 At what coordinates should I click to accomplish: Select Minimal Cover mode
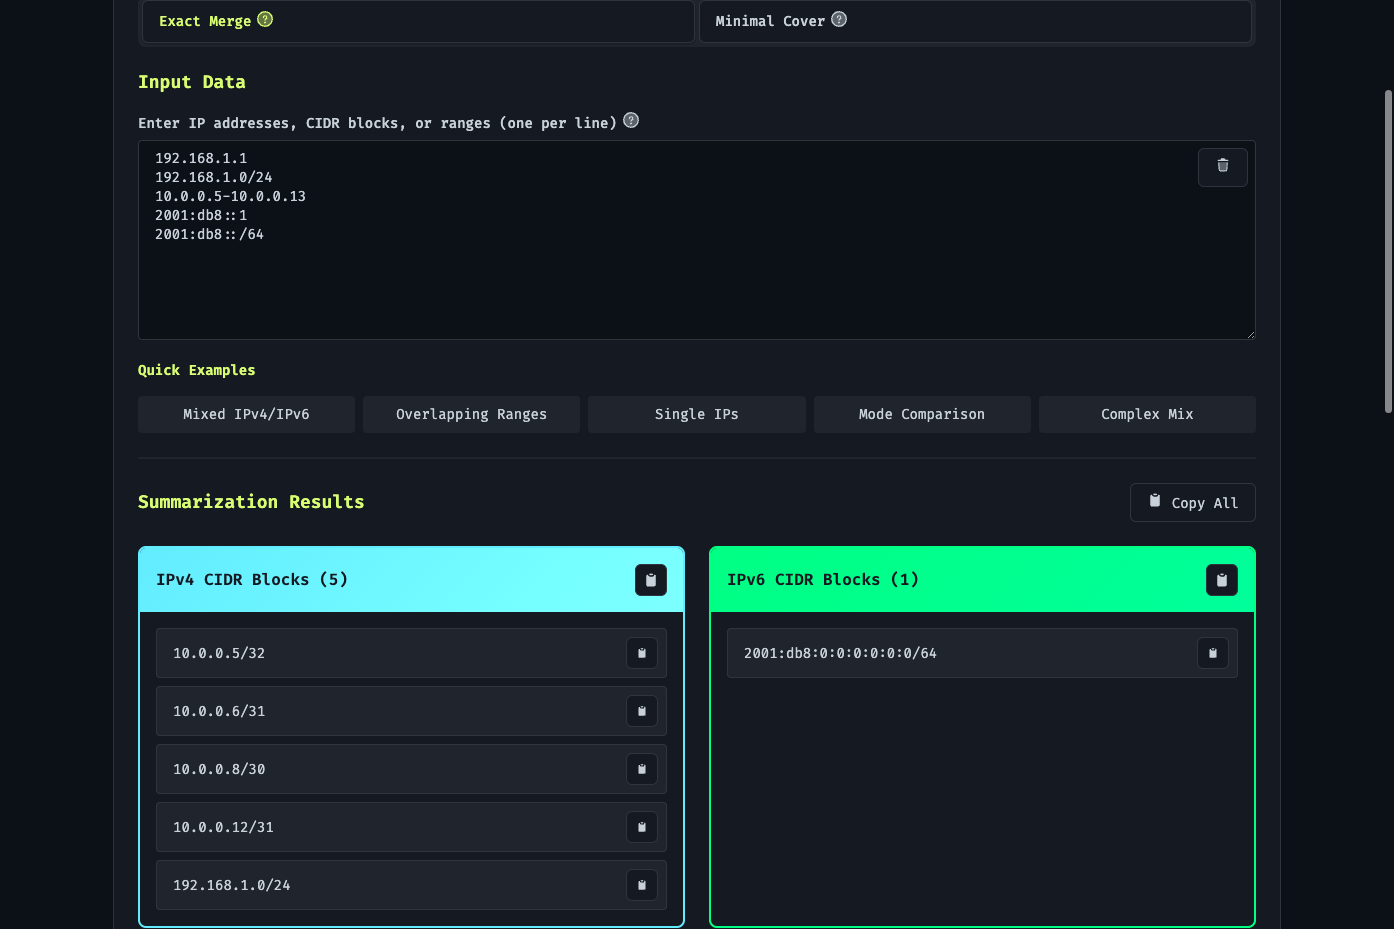[x=975, y=21]
